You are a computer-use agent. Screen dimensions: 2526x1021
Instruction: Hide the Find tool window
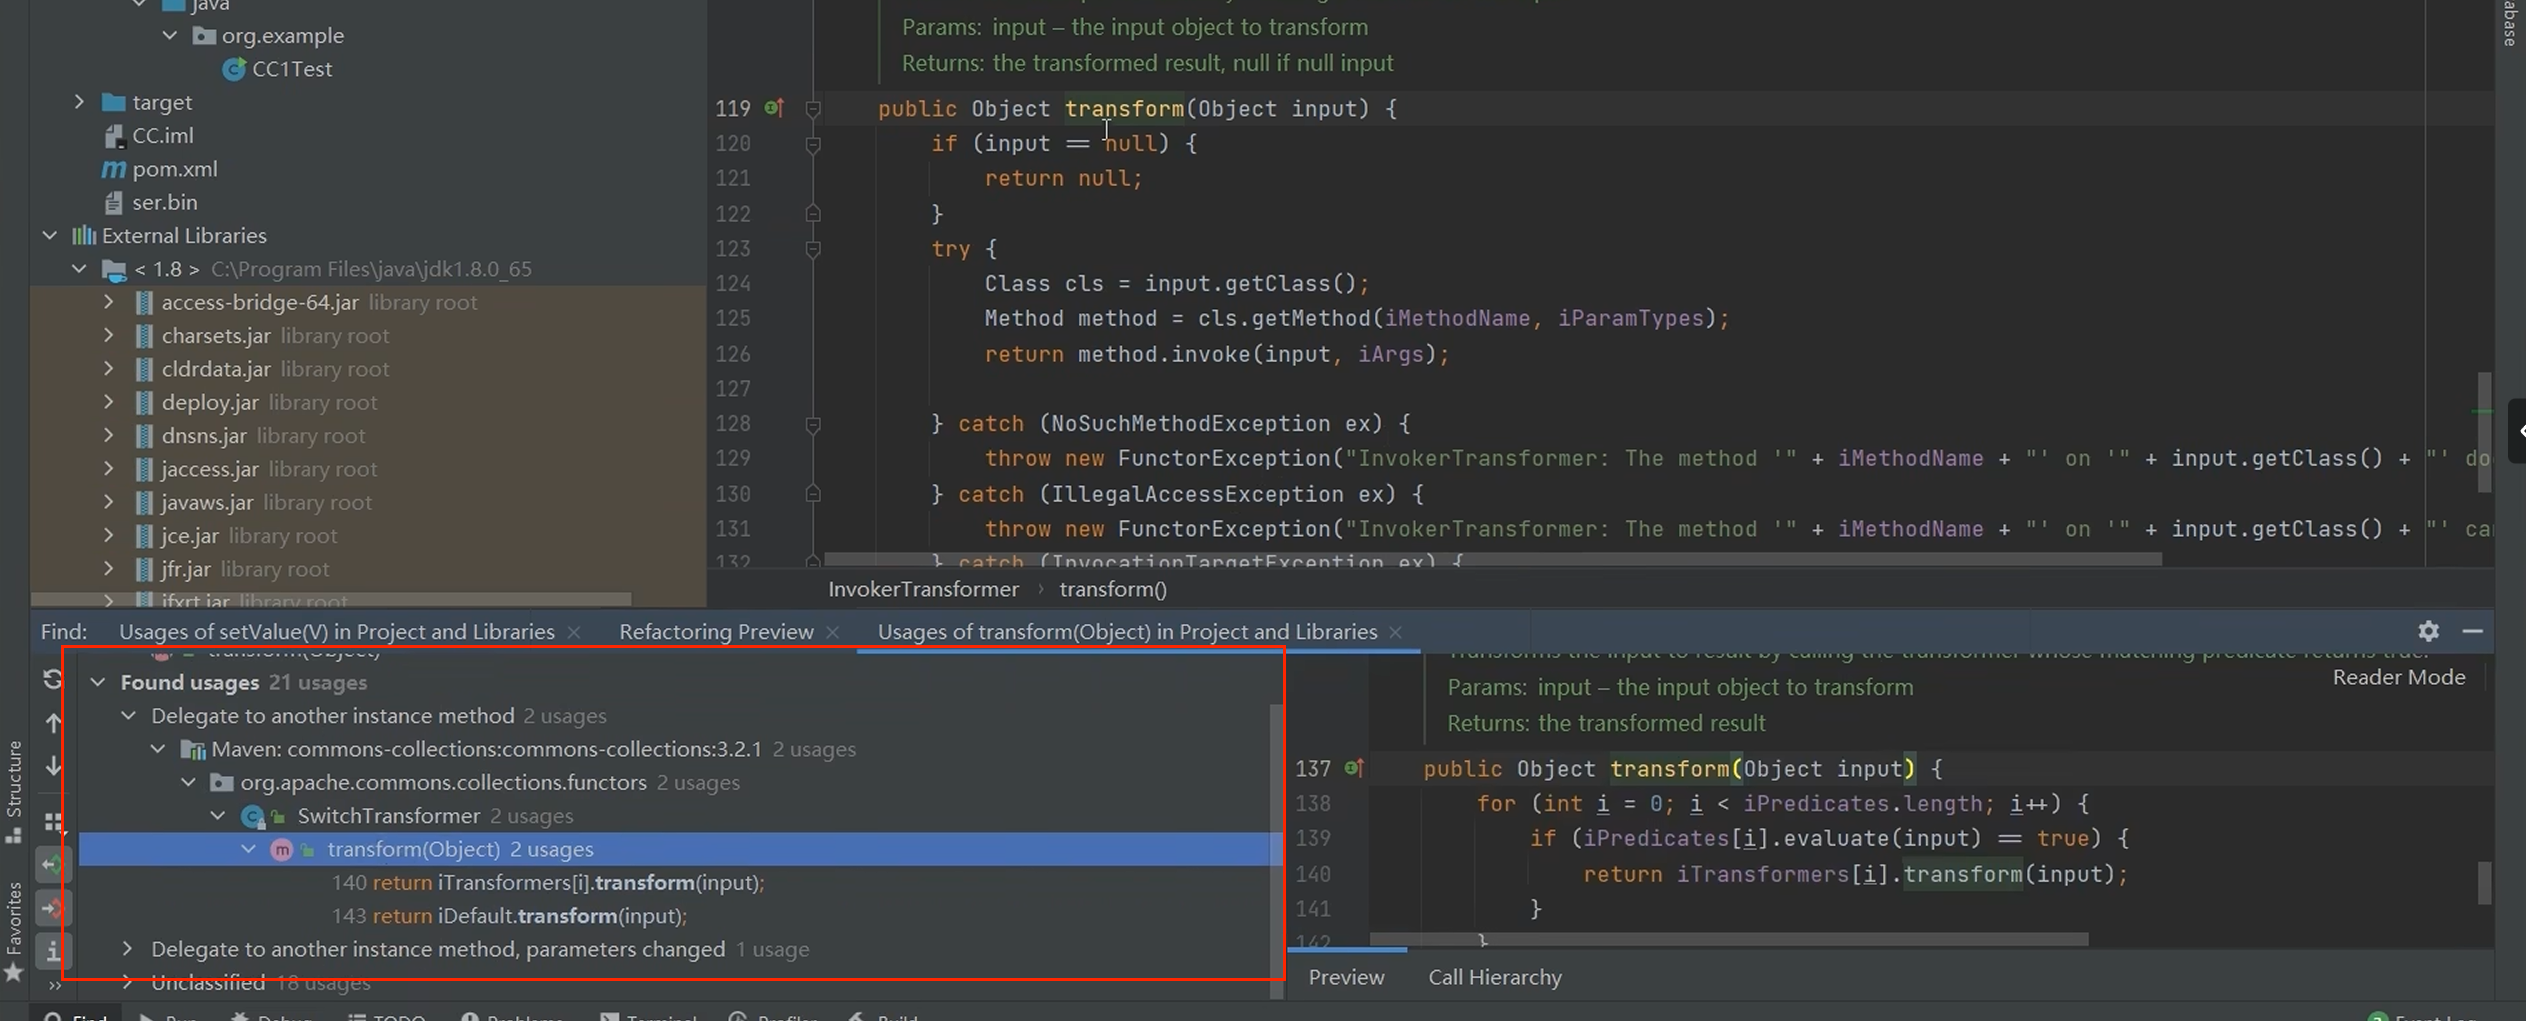click(x=2472, y=631)
